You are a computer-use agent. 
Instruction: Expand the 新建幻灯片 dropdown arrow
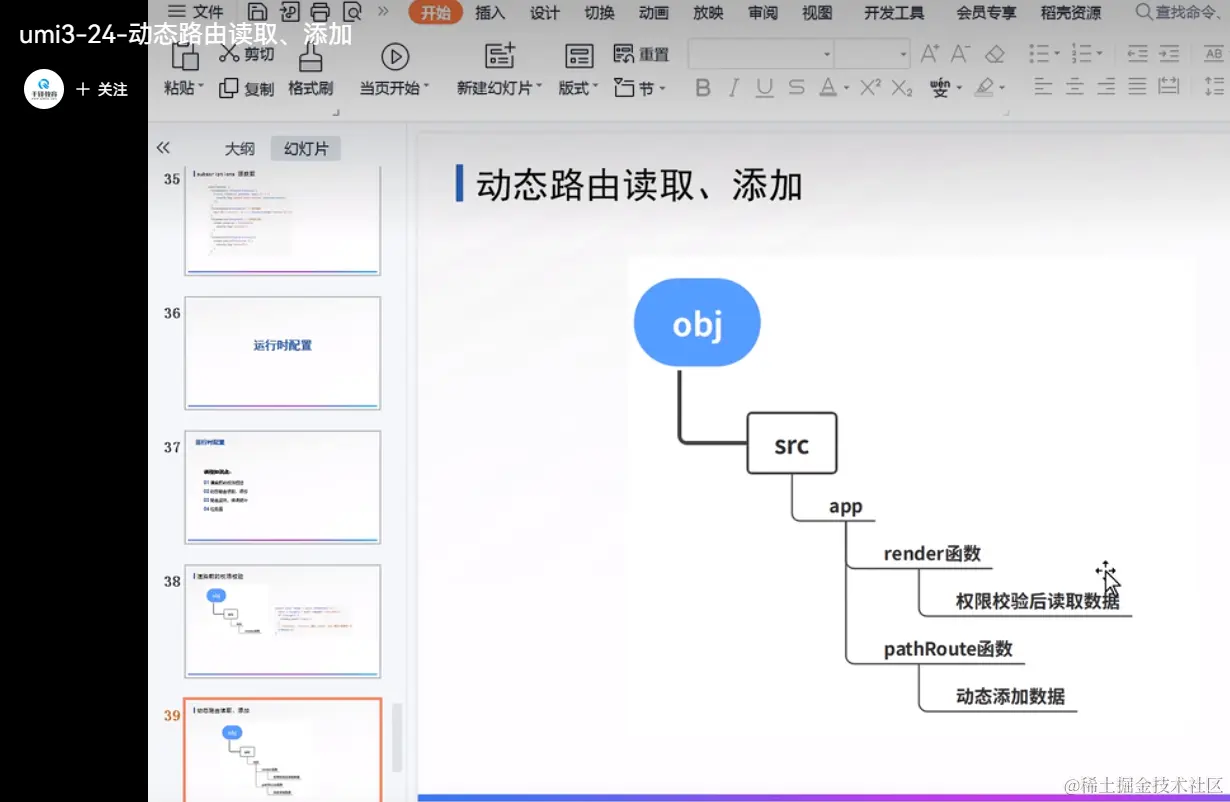tap(538, 87)
